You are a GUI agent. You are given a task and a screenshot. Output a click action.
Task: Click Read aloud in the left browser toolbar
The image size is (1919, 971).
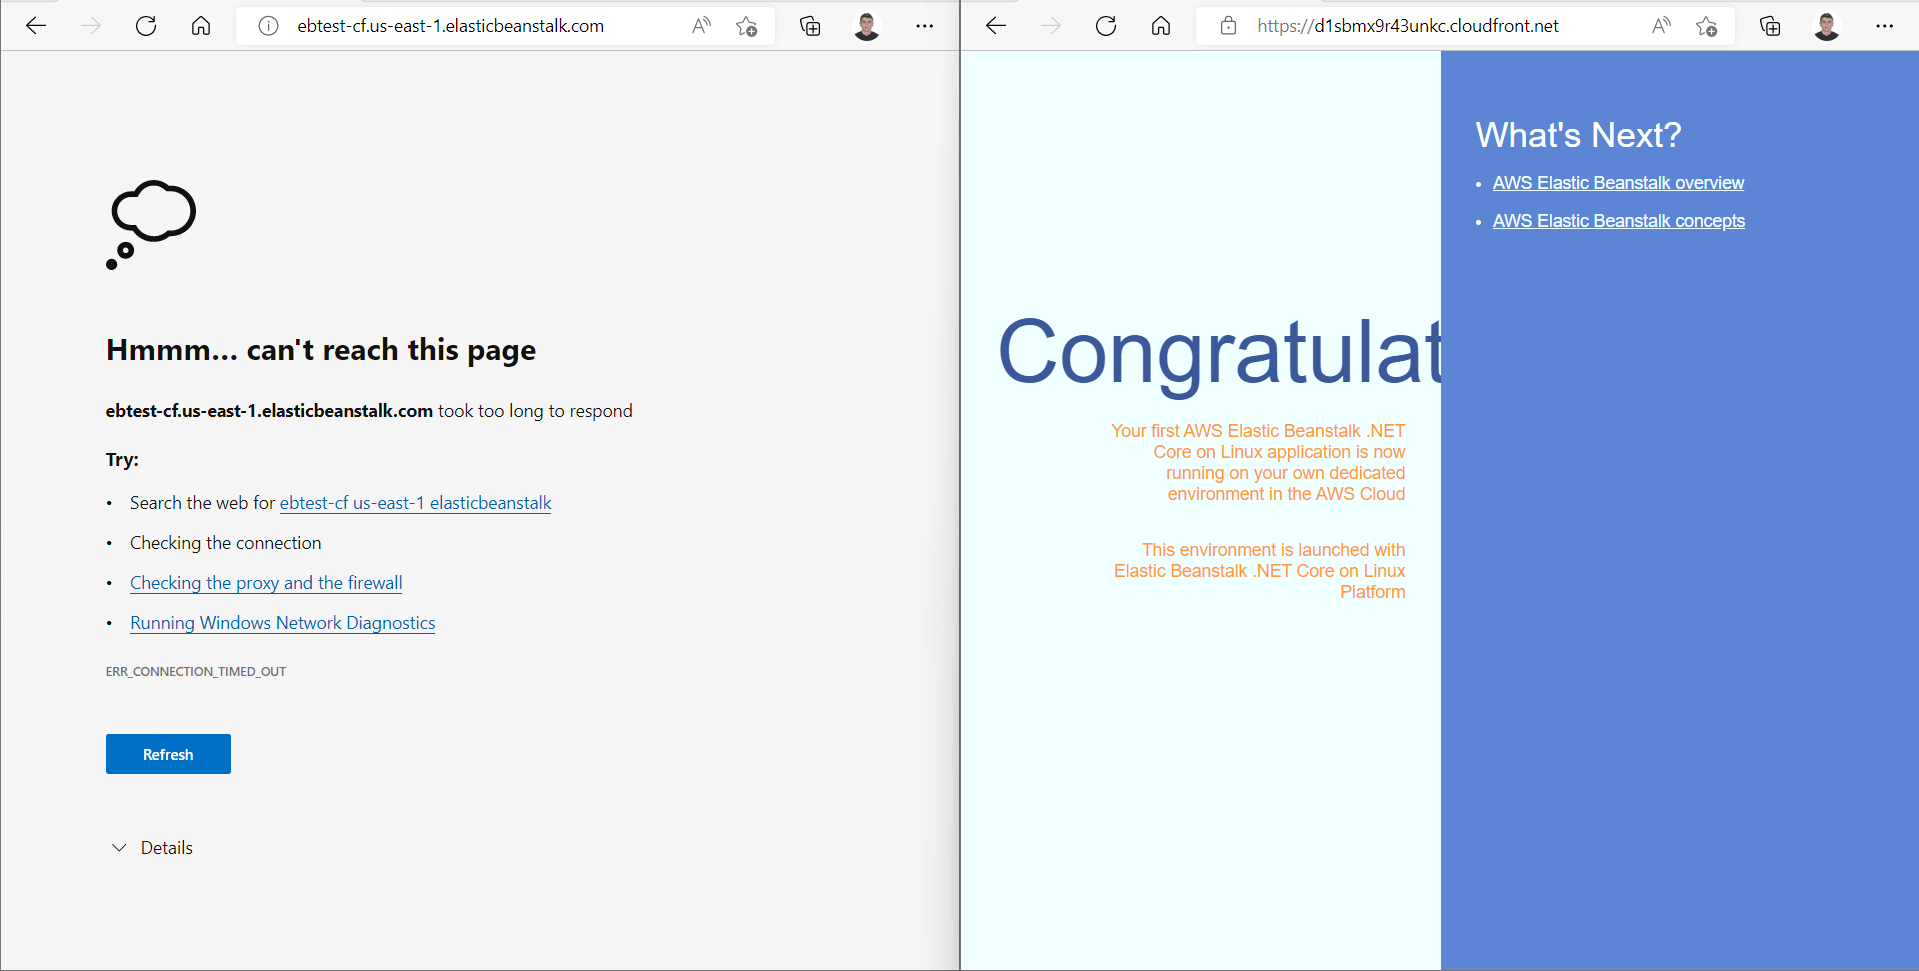(701, 26)
